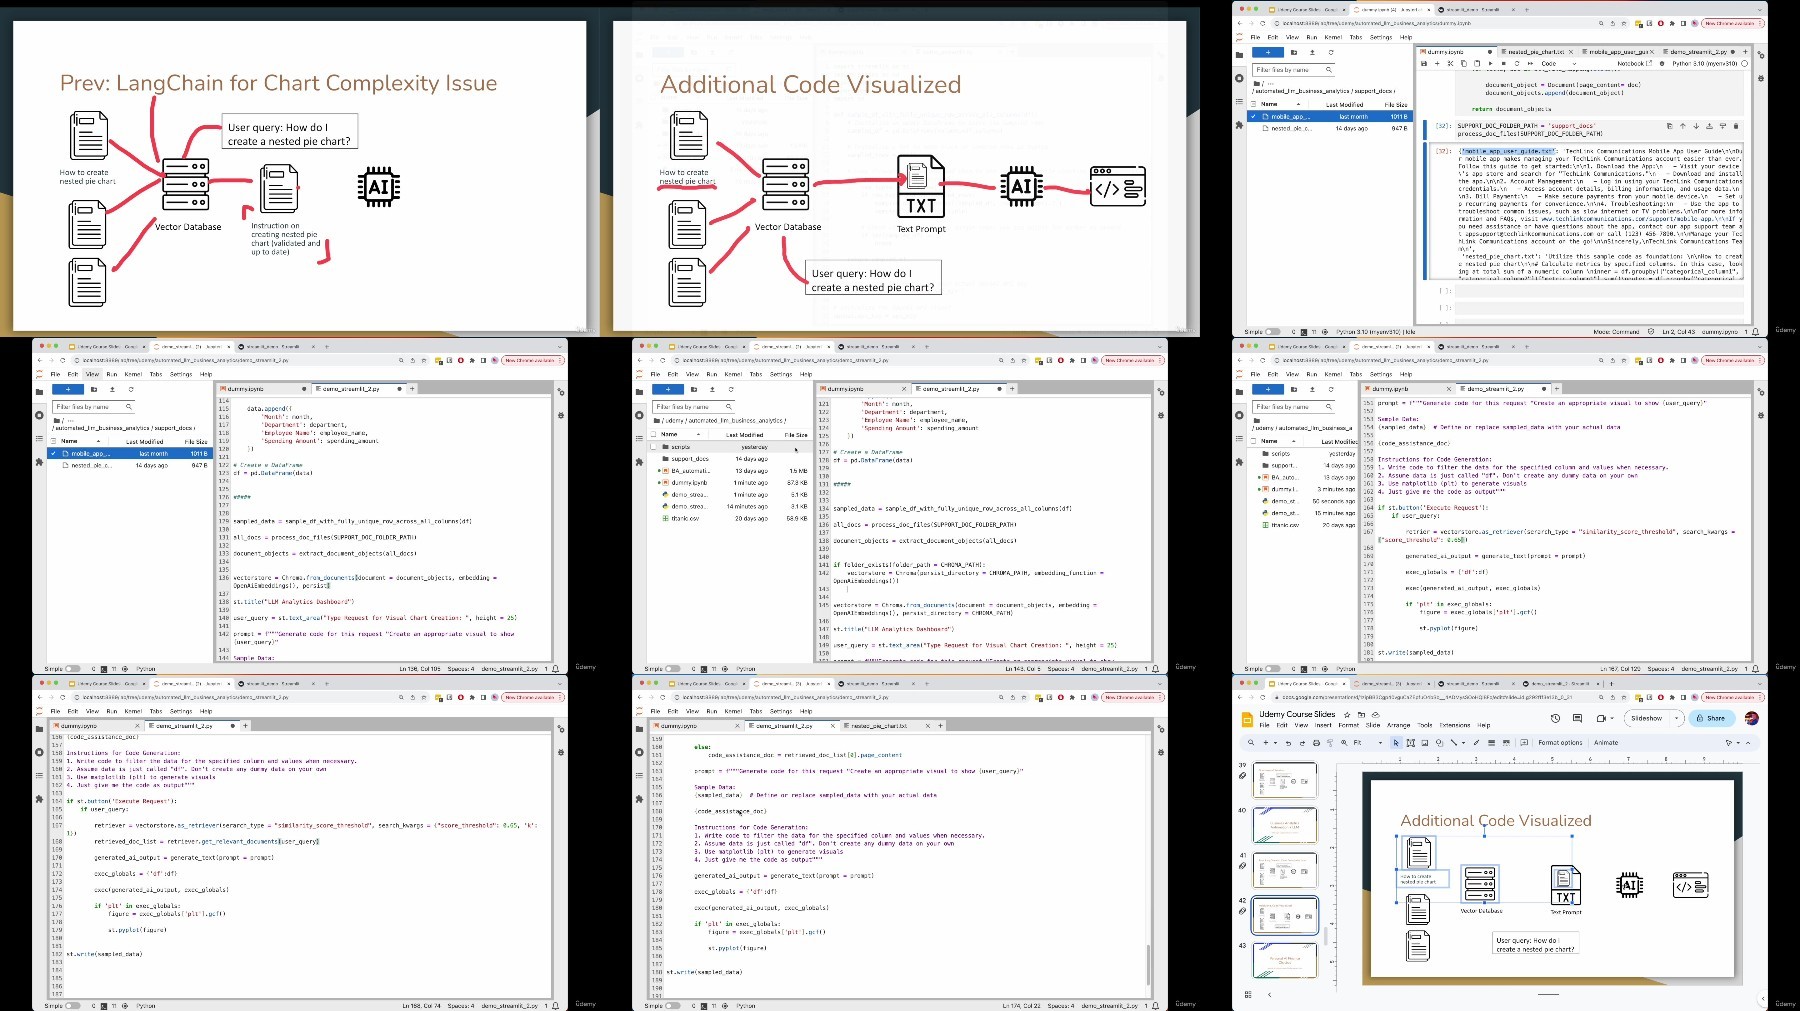This screenshot has height=1011, width=1800.
Task: Open Table of Contents sidebar in dummy.ipynb notebook window
Action: coord(1239,102)
